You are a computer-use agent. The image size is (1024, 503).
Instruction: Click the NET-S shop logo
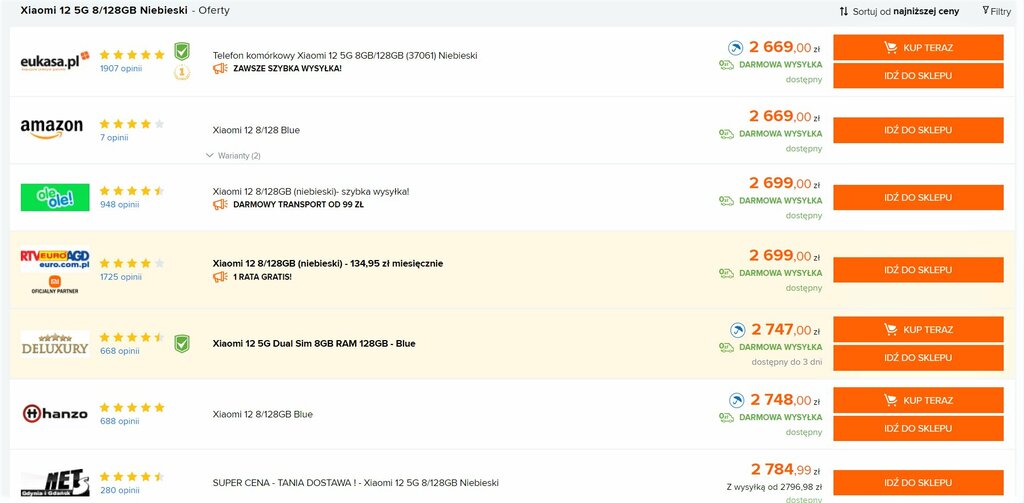55,483
